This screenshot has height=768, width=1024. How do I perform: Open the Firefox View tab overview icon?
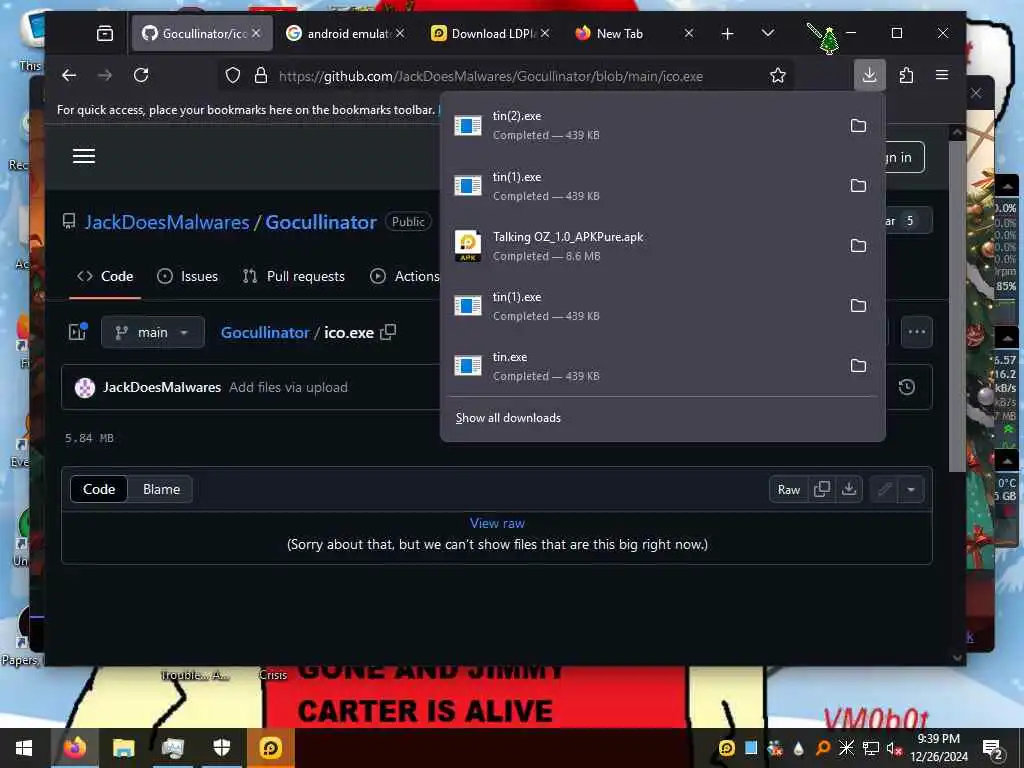(105, 33)
